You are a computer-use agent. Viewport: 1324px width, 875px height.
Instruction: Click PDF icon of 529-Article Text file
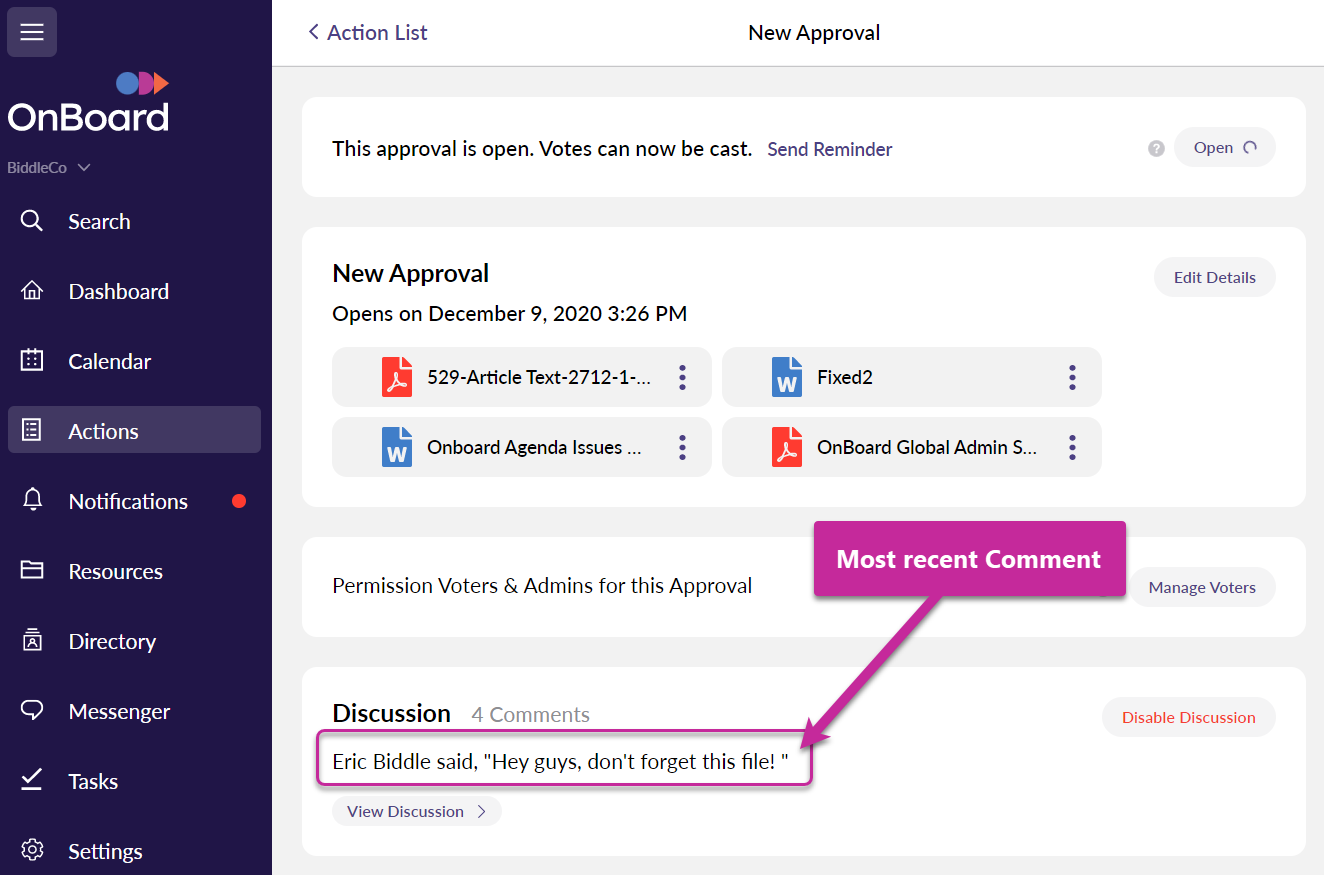coord(397,377)
